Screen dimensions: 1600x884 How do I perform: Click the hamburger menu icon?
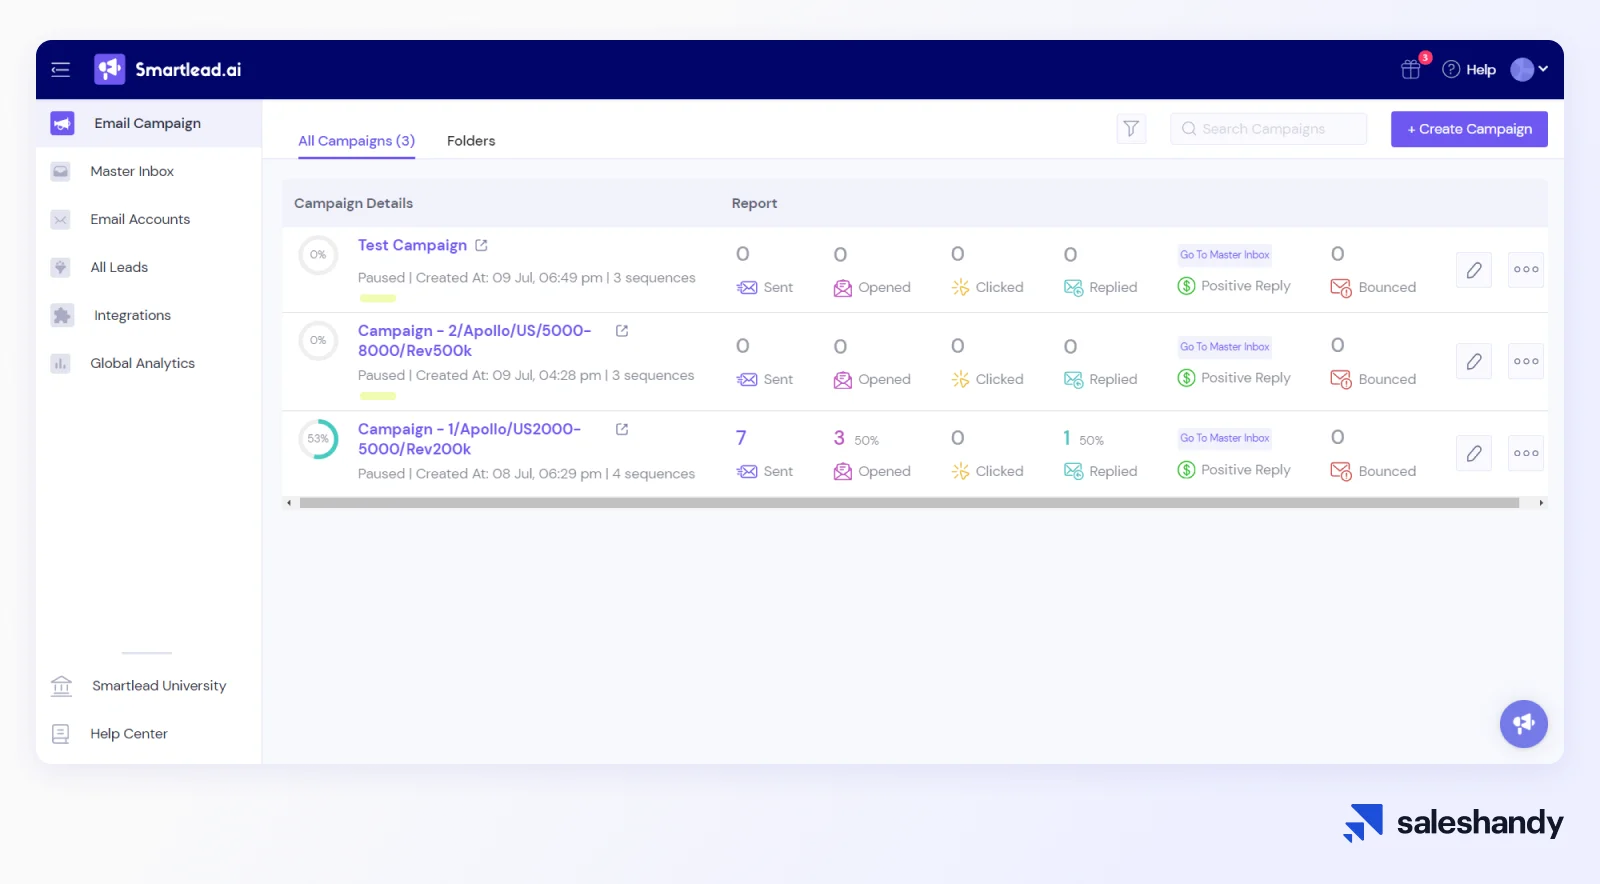pyautogui.click(x=60, y=70)
